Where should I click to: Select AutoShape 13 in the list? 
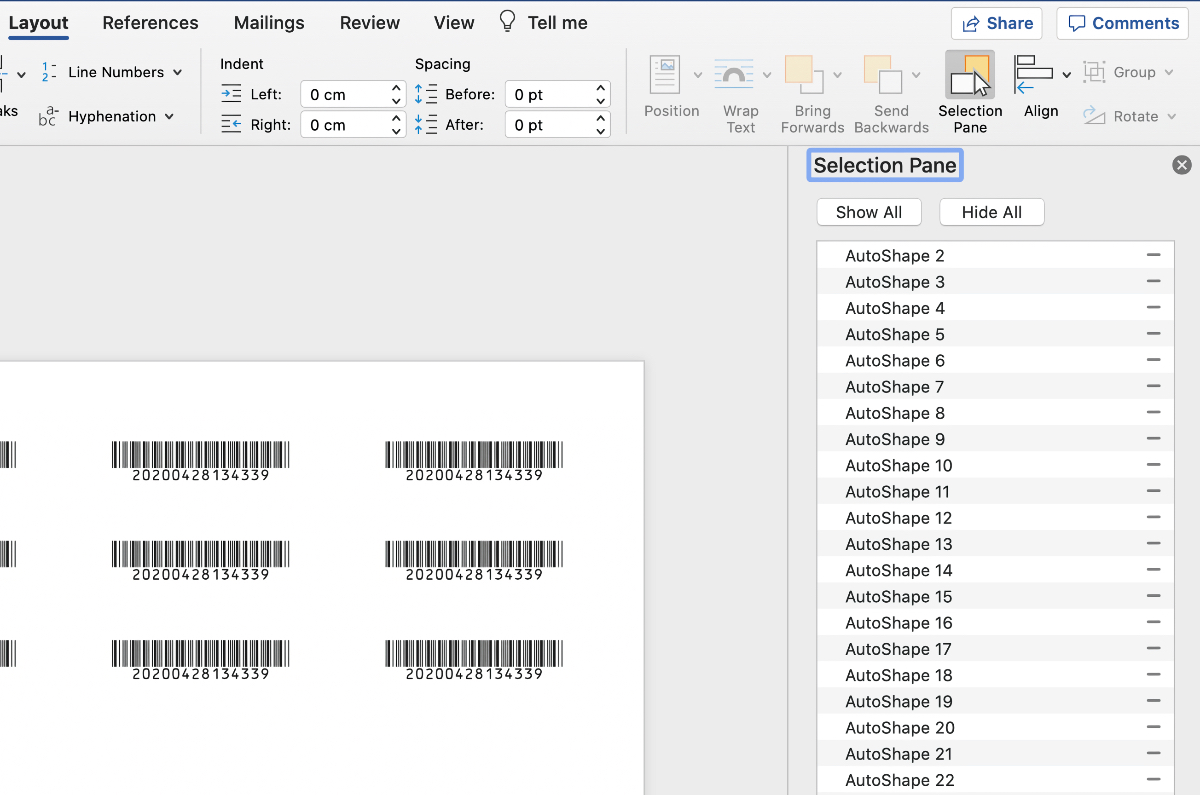point(995,544)
